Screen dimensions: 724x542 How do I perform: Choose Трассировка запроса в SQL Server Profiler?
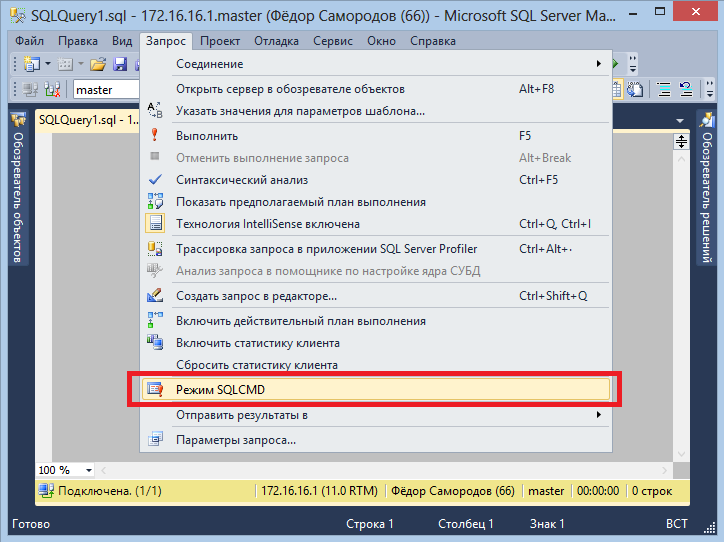click(x=376, y=249)
